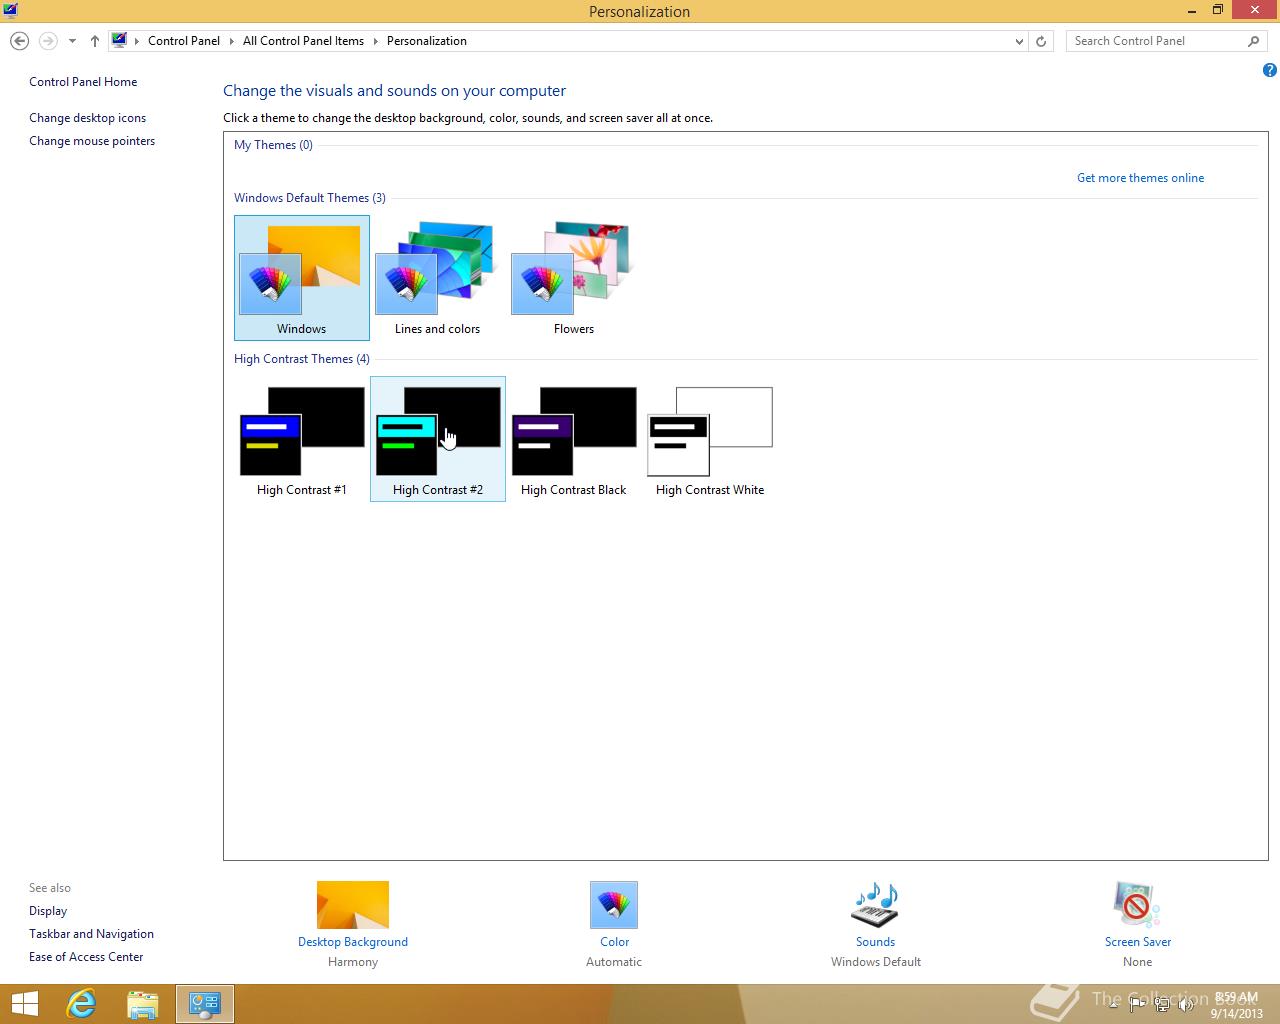The width and height of the screenshot is (1280, 1024).
Task: Click the address bar computer icon
Action: [x=119, y=41]
